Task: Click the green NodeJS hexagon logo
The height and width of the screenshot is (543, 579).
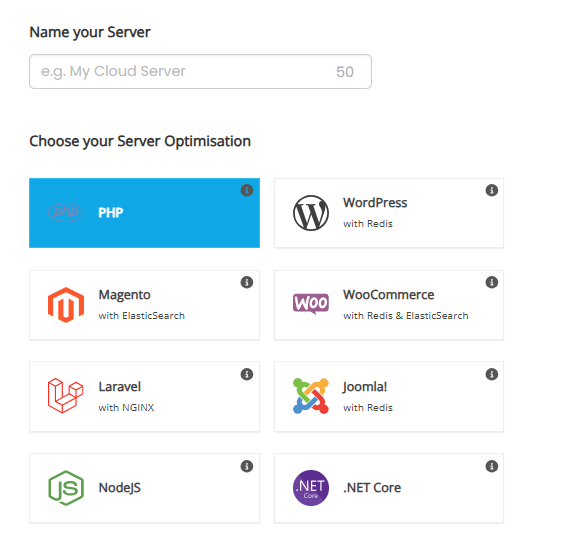Action: (66, 488)
